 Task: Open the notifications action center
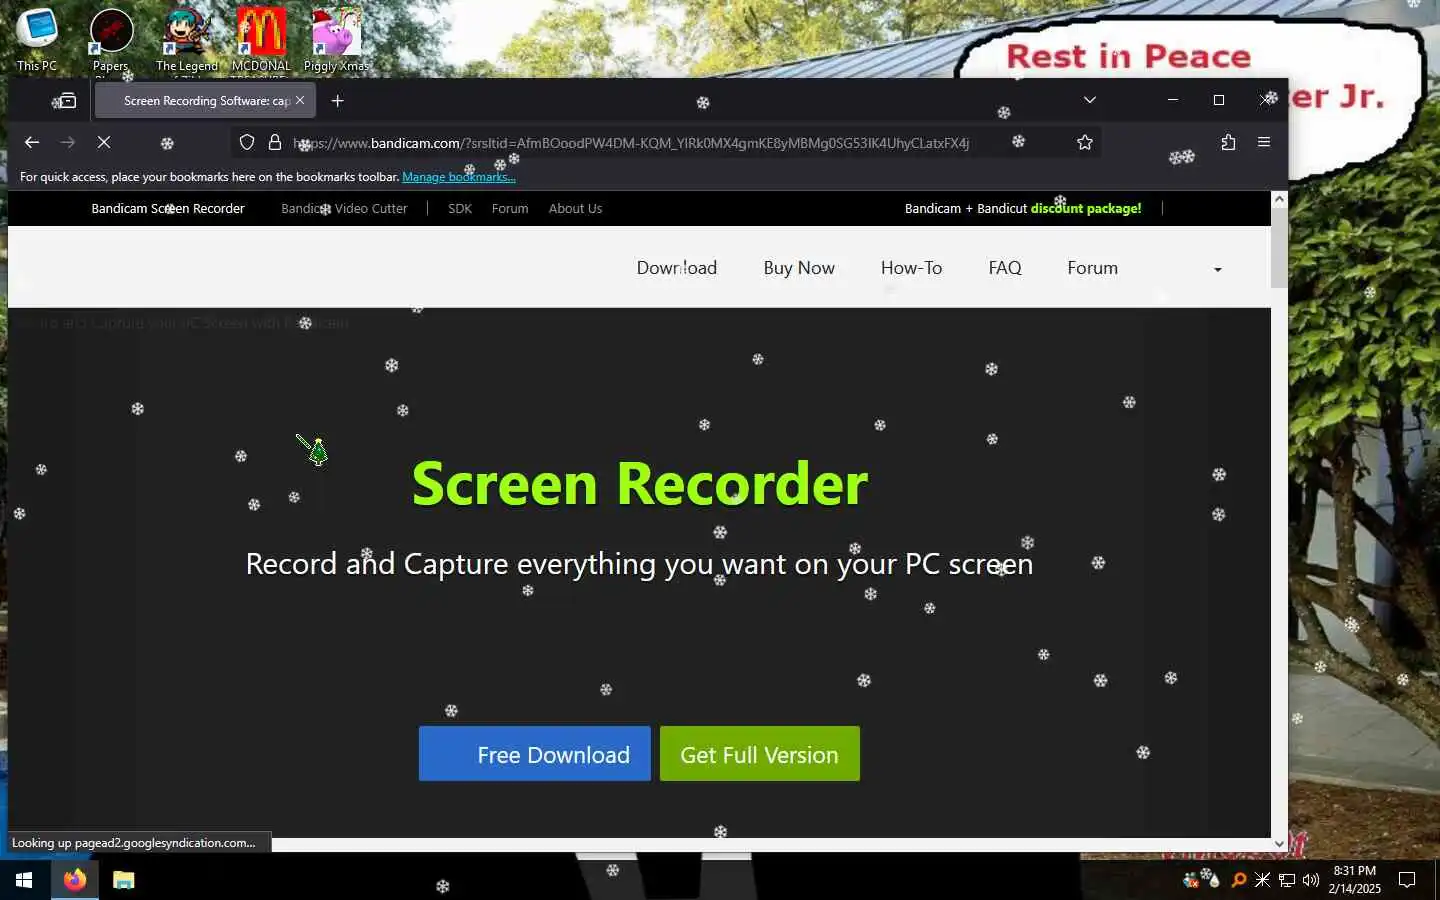click(x=1407, y=880)
